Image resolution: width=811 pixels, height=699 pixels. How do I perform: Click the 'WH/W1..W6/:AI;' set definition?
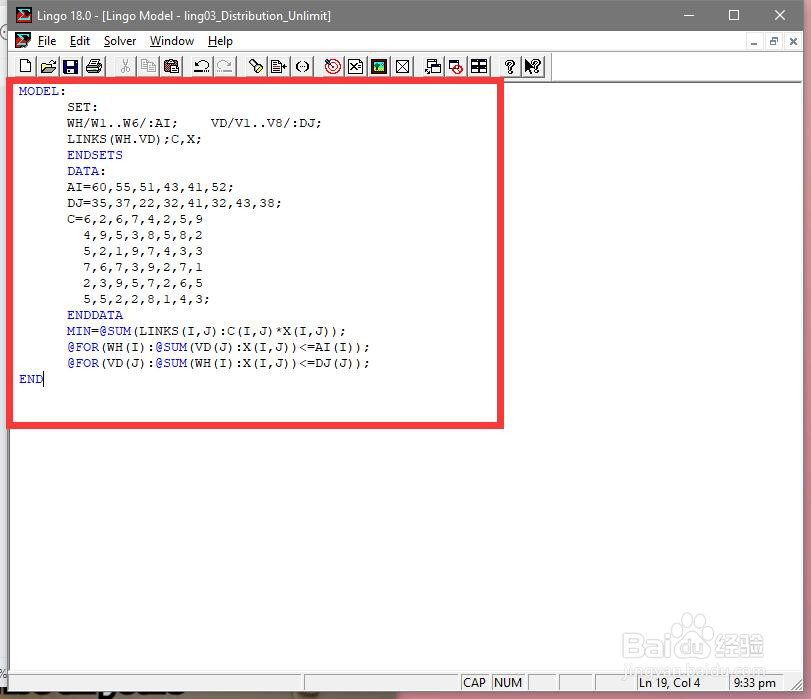[x=122, y=123]
